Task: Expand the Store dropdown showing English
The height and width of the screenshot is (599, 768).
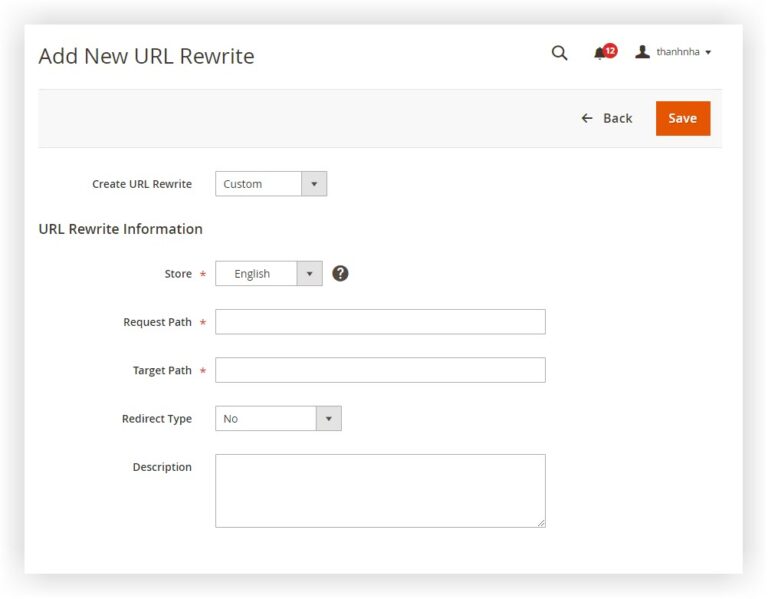Action: [268, 274]
